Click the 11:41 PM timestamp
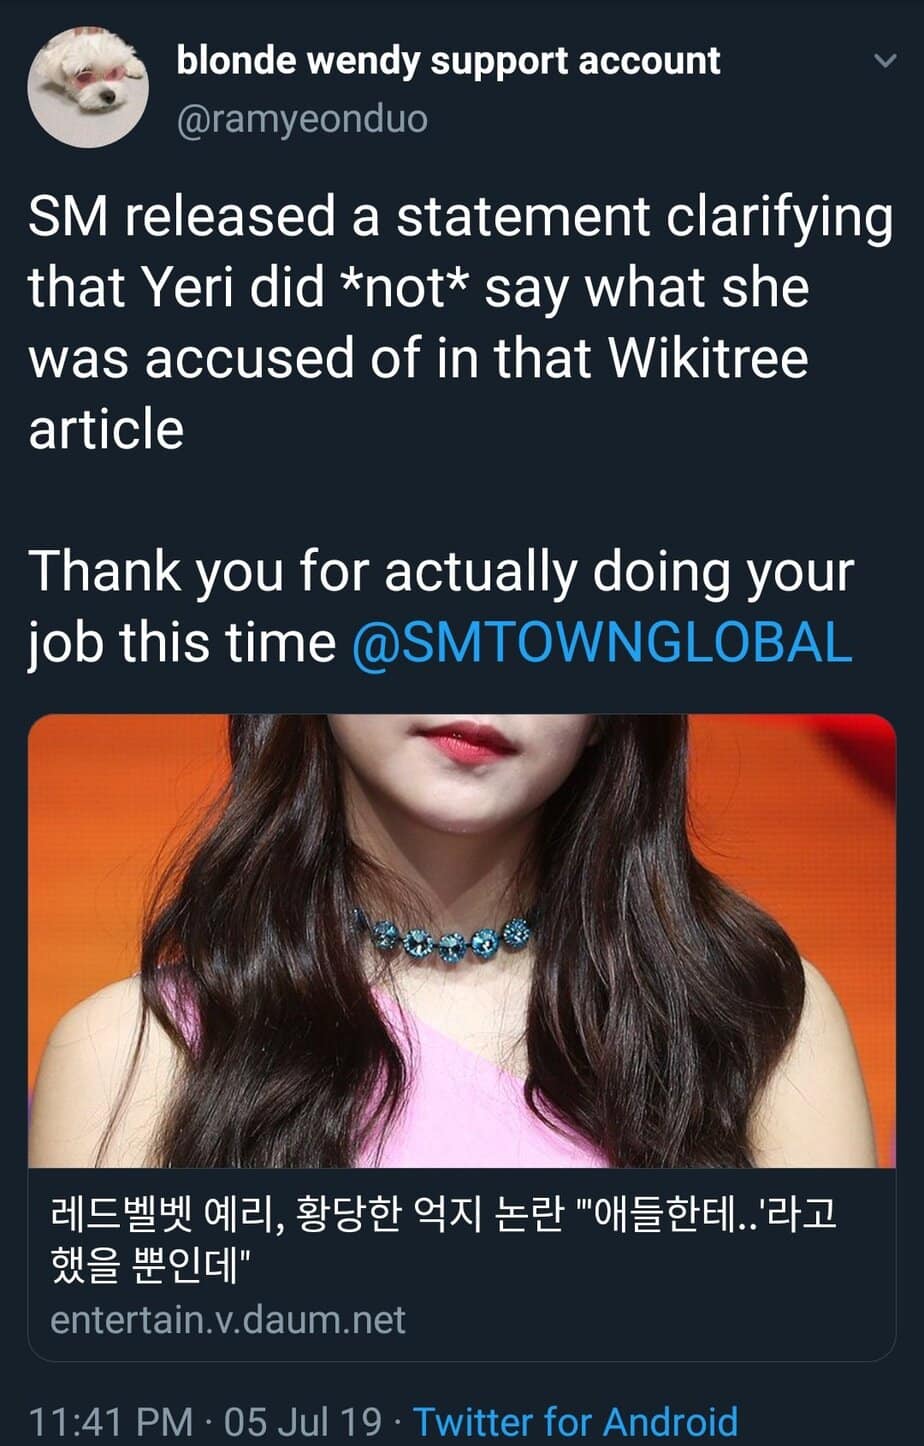 coord(110,1421)
